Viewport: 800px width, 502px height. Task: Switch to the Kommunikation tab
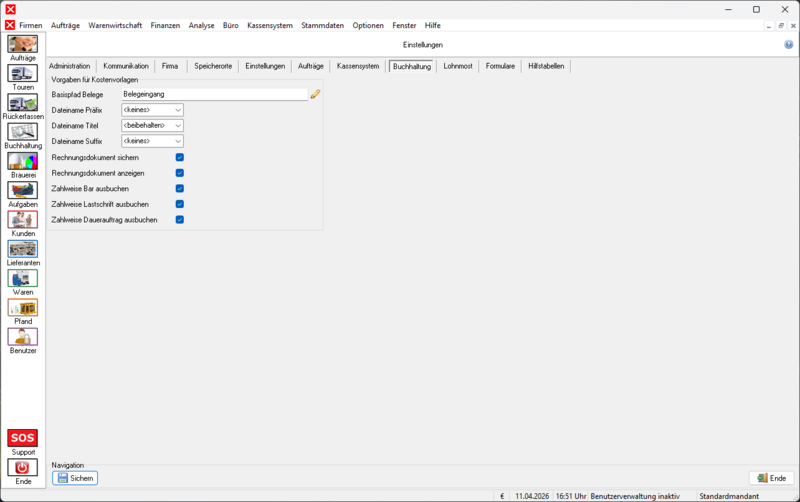(x=126, y=66)
